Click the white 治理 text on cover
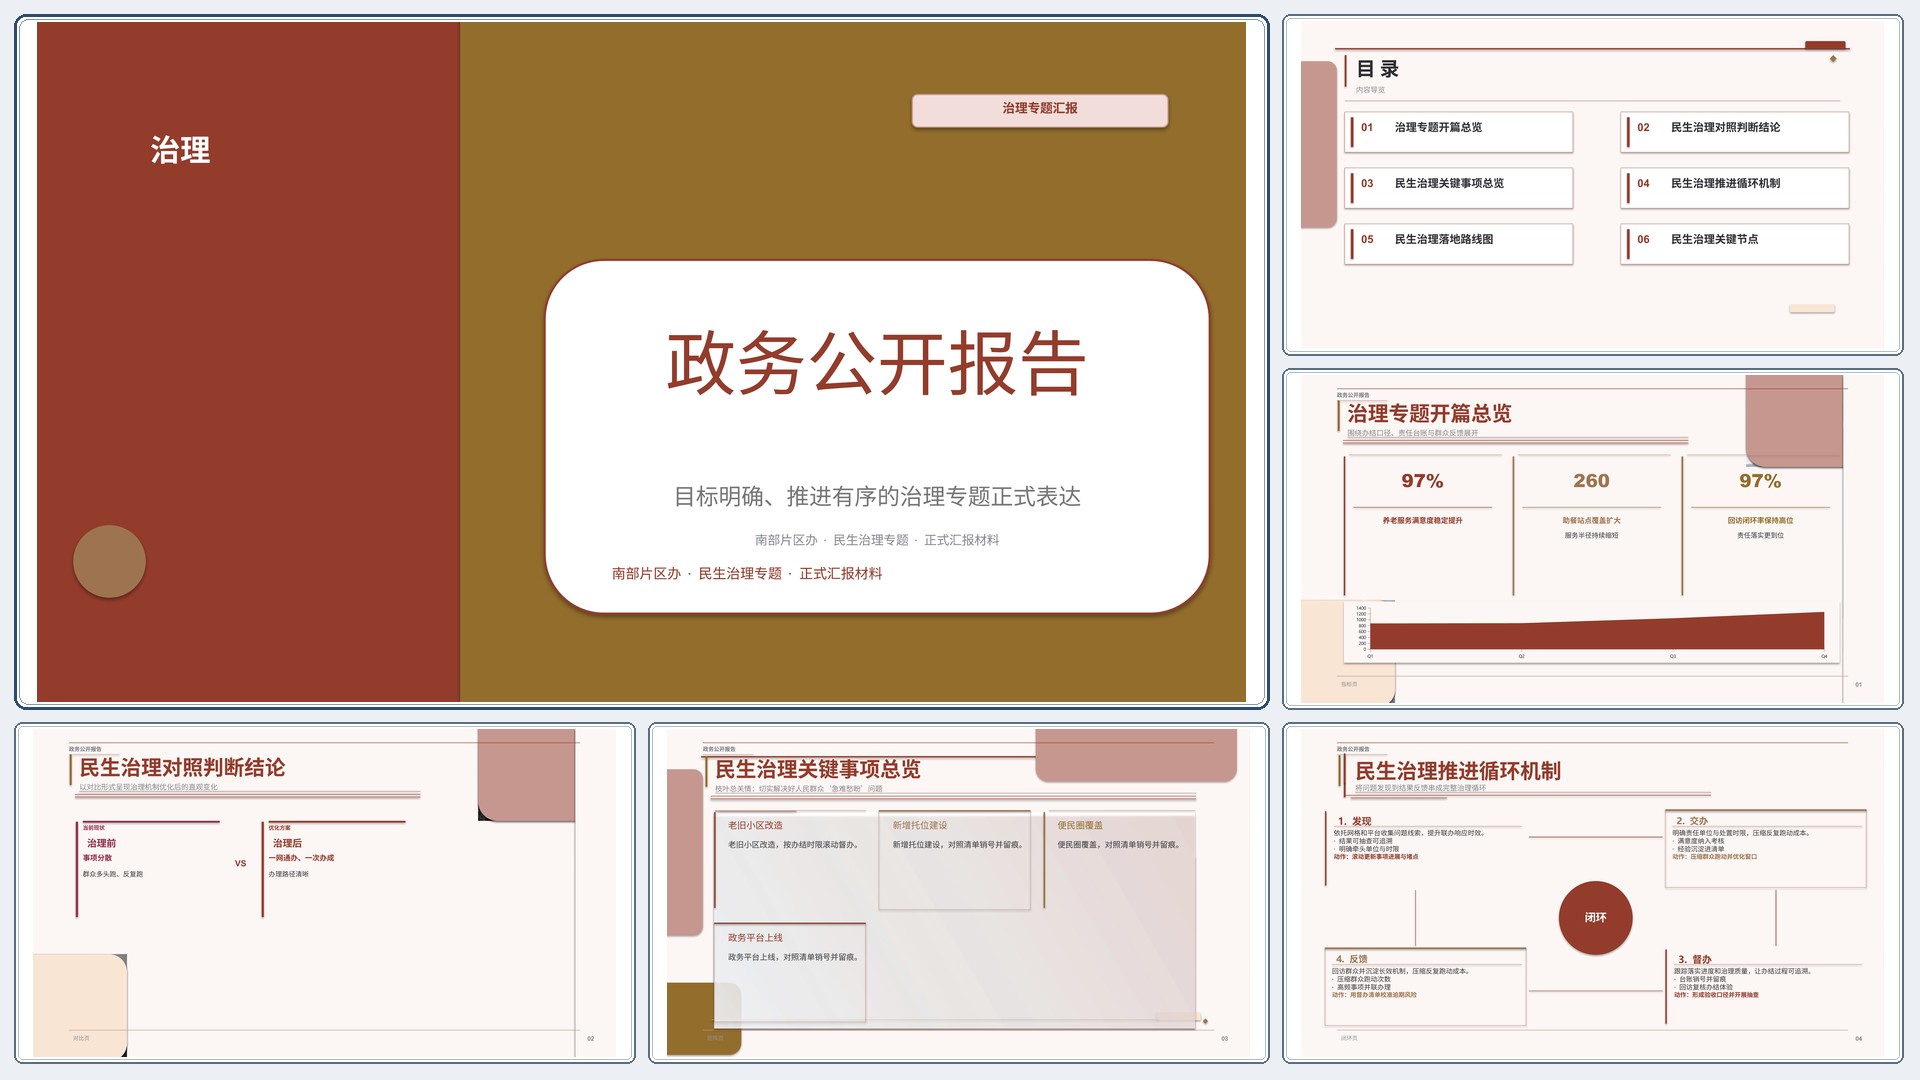 pyautogui.click(x=181, y=151)
